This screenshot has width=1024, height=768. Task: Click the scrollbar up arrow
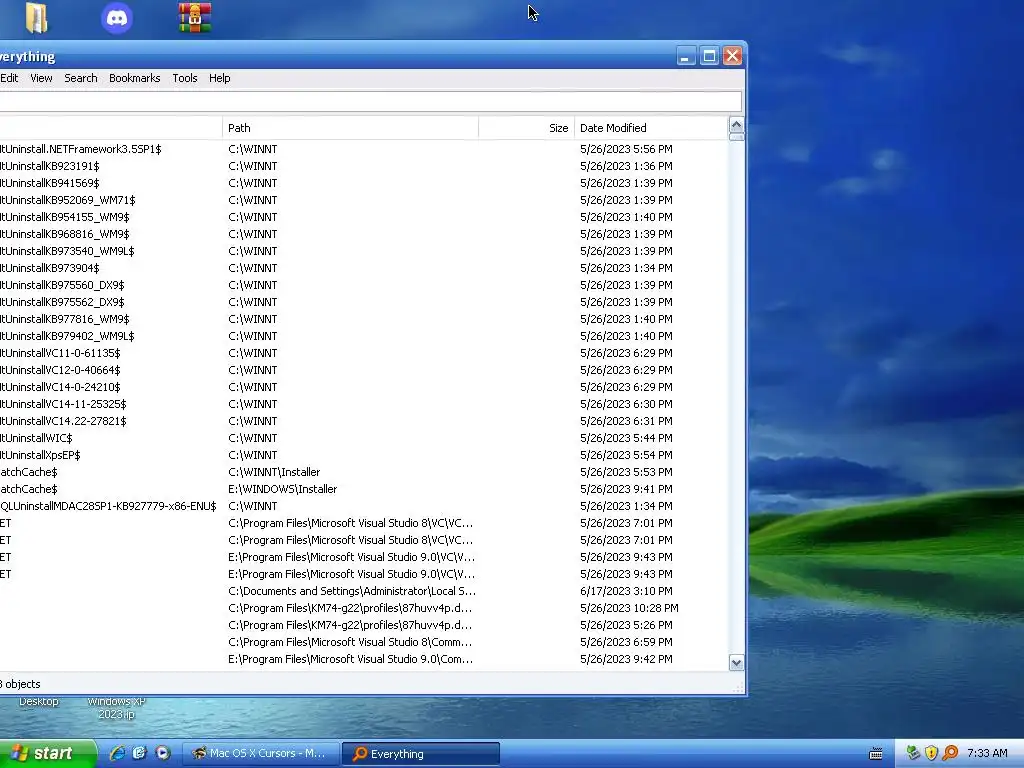(736, 125)
